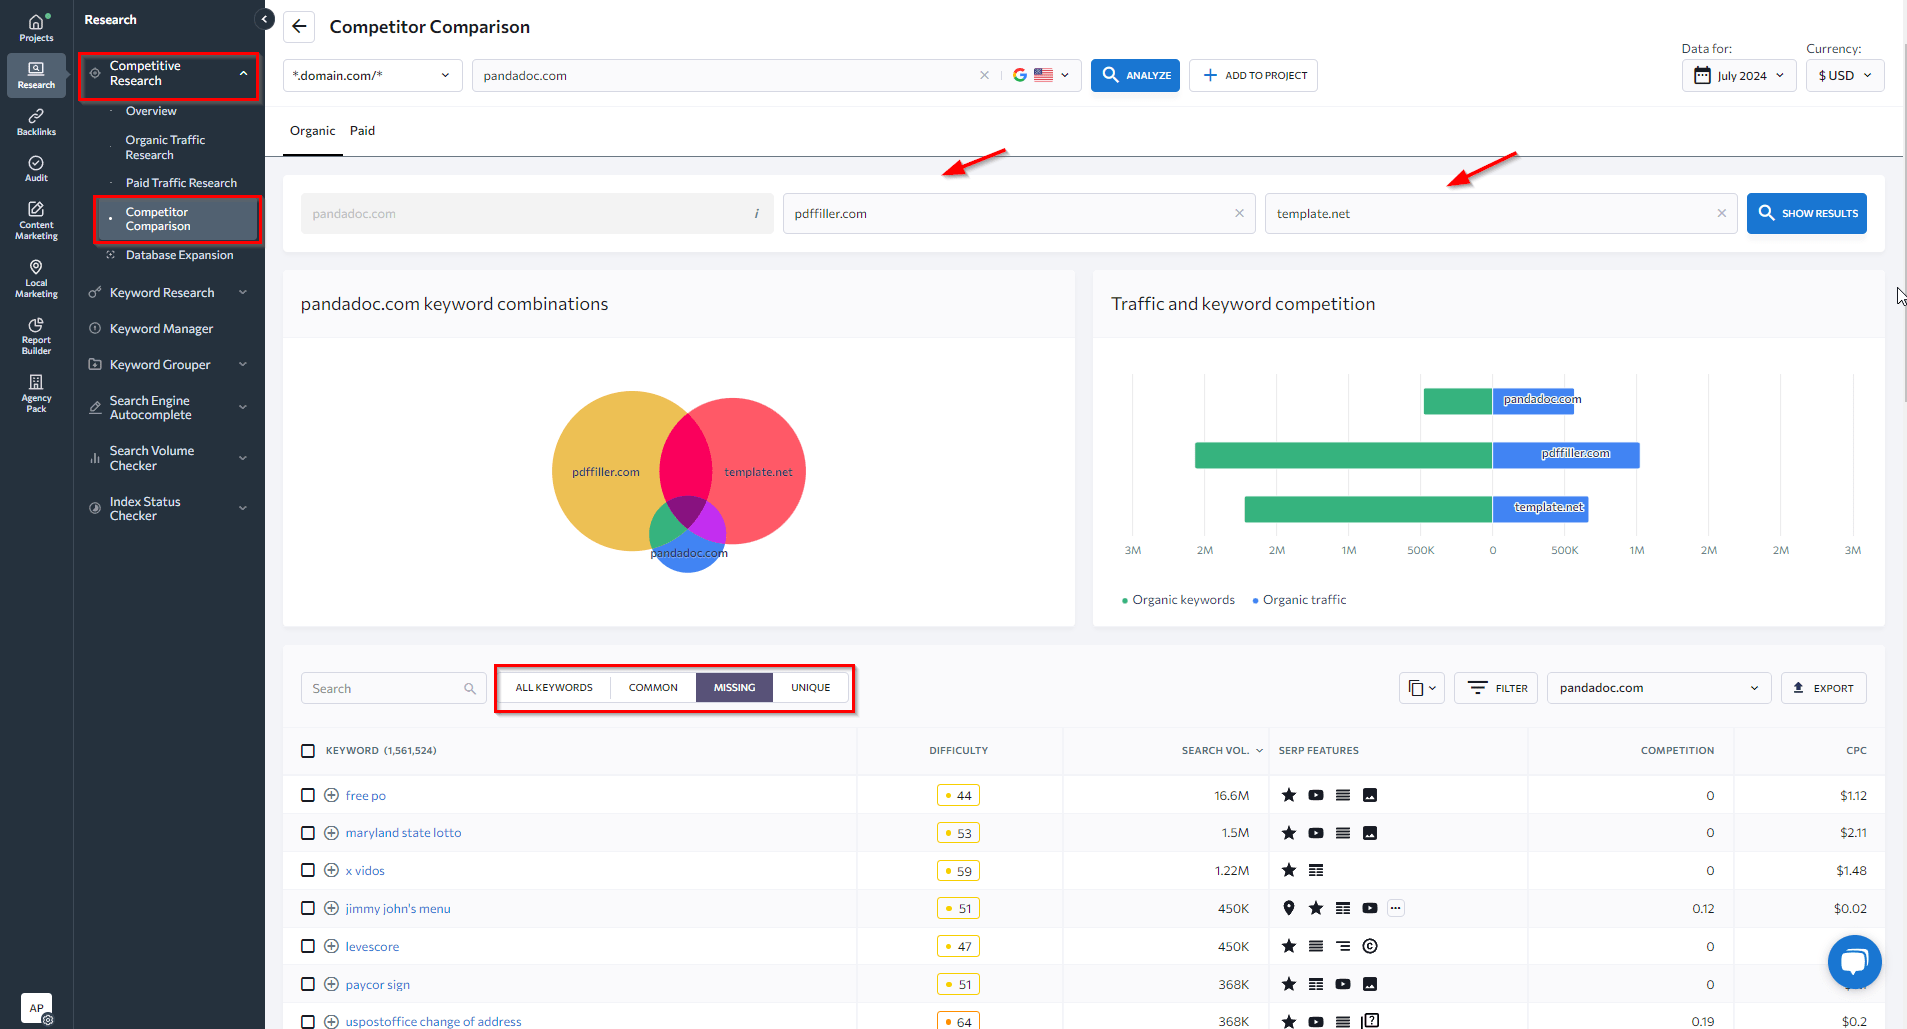1907x1029 pixels.
Task: Open the chat support bubble
Action: [1853, 961]
